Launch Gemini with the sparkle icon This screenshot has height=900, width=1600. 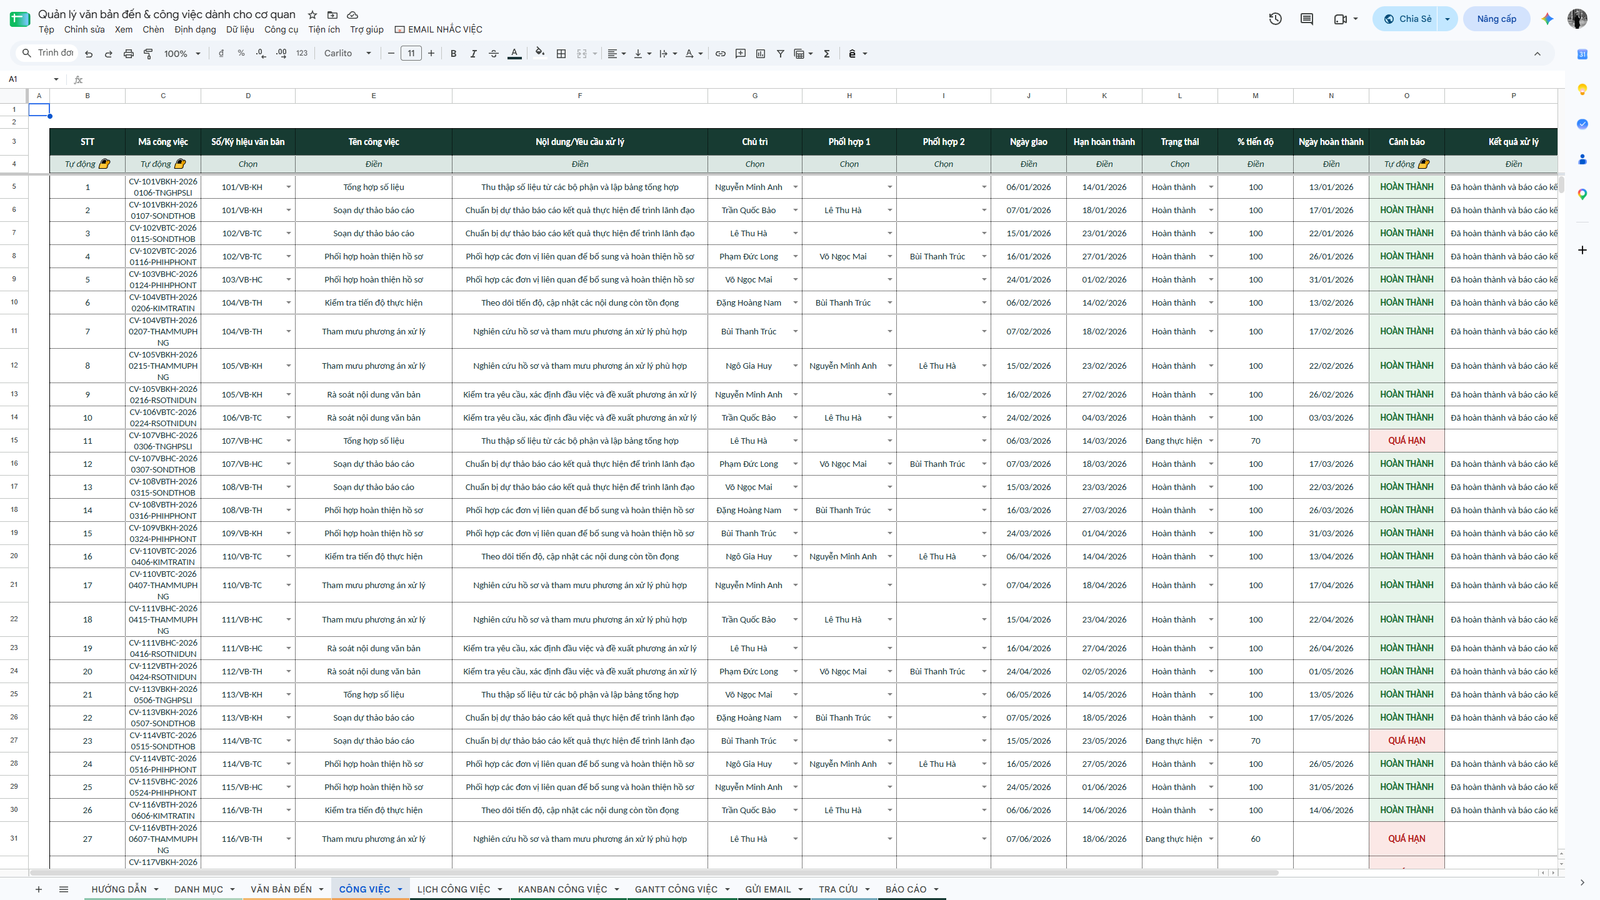coord(1547,19)
